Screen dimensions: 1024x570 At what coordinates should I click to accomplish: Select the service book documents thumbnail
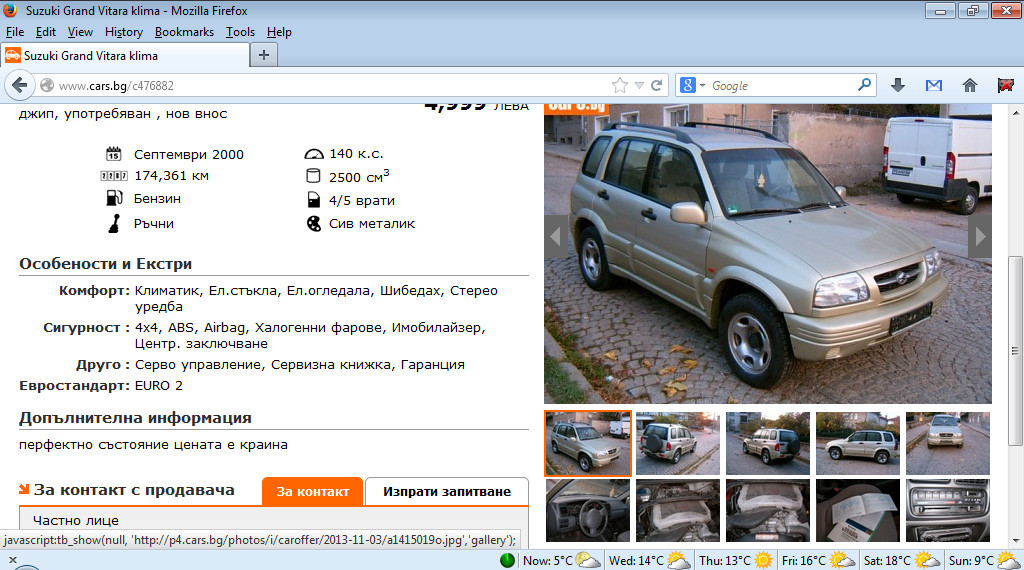858,511
